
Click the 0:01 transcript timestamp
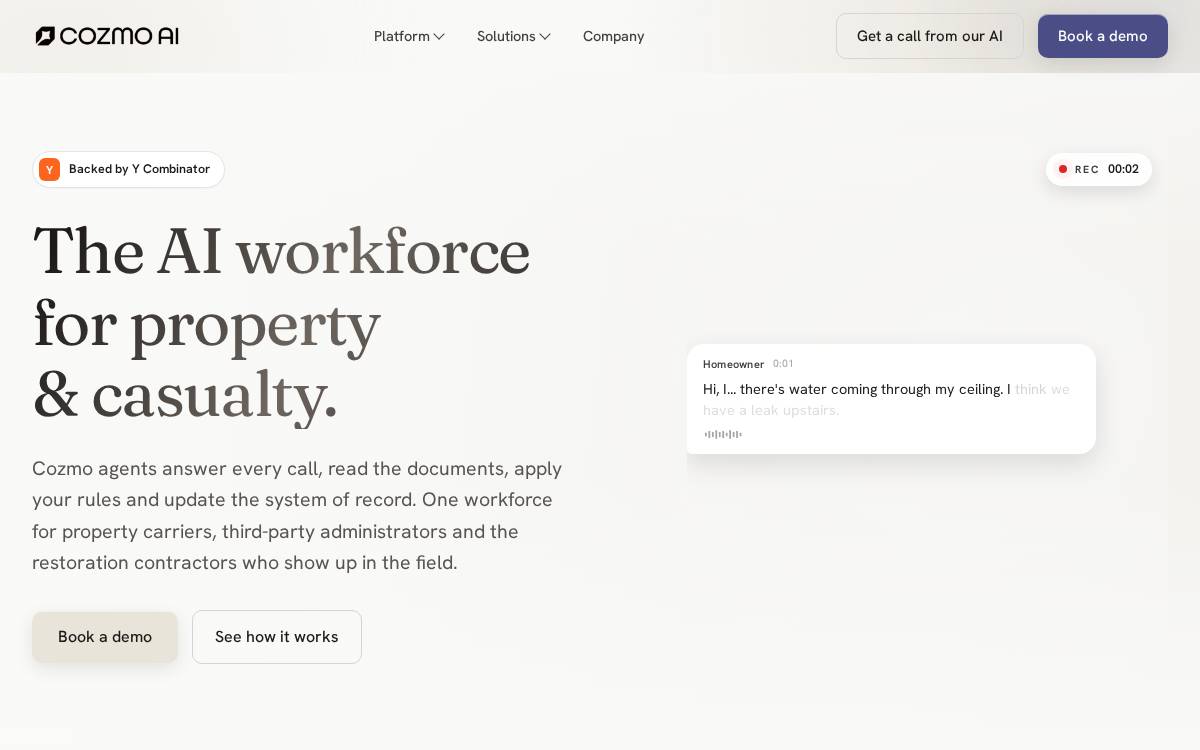783,364
